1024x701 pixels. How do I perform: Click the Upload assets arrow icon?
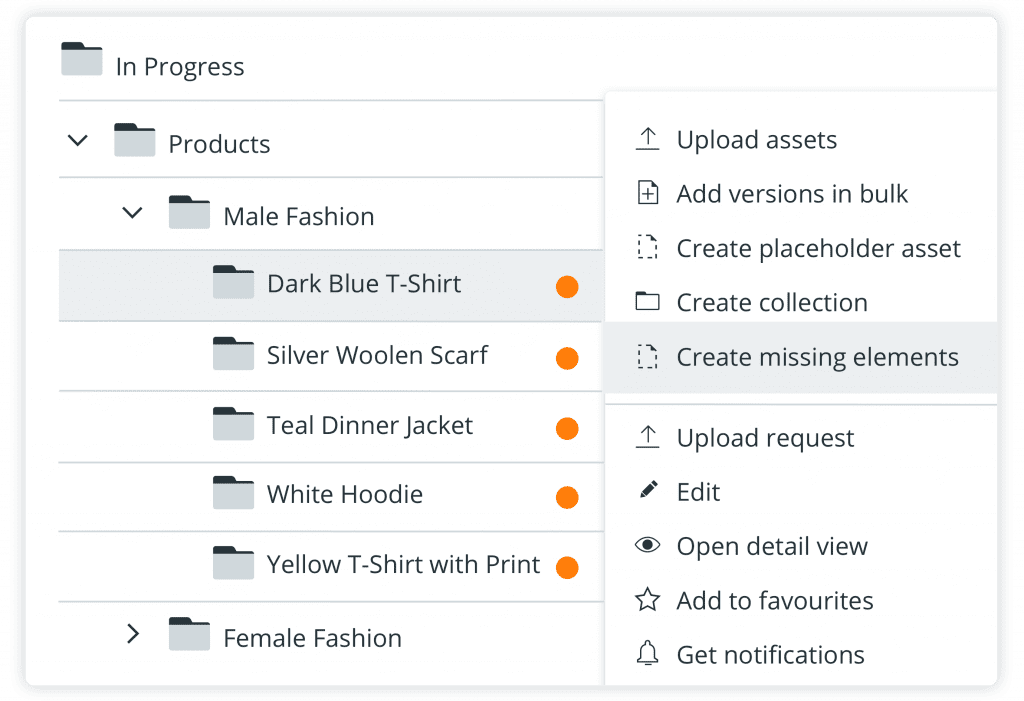point(648,140)
